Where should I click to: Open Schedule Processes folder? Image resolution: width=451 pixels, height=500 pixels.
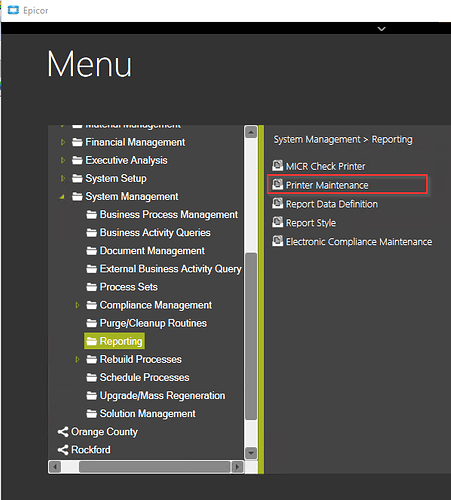pyautogui.click(x=144, y=377)
